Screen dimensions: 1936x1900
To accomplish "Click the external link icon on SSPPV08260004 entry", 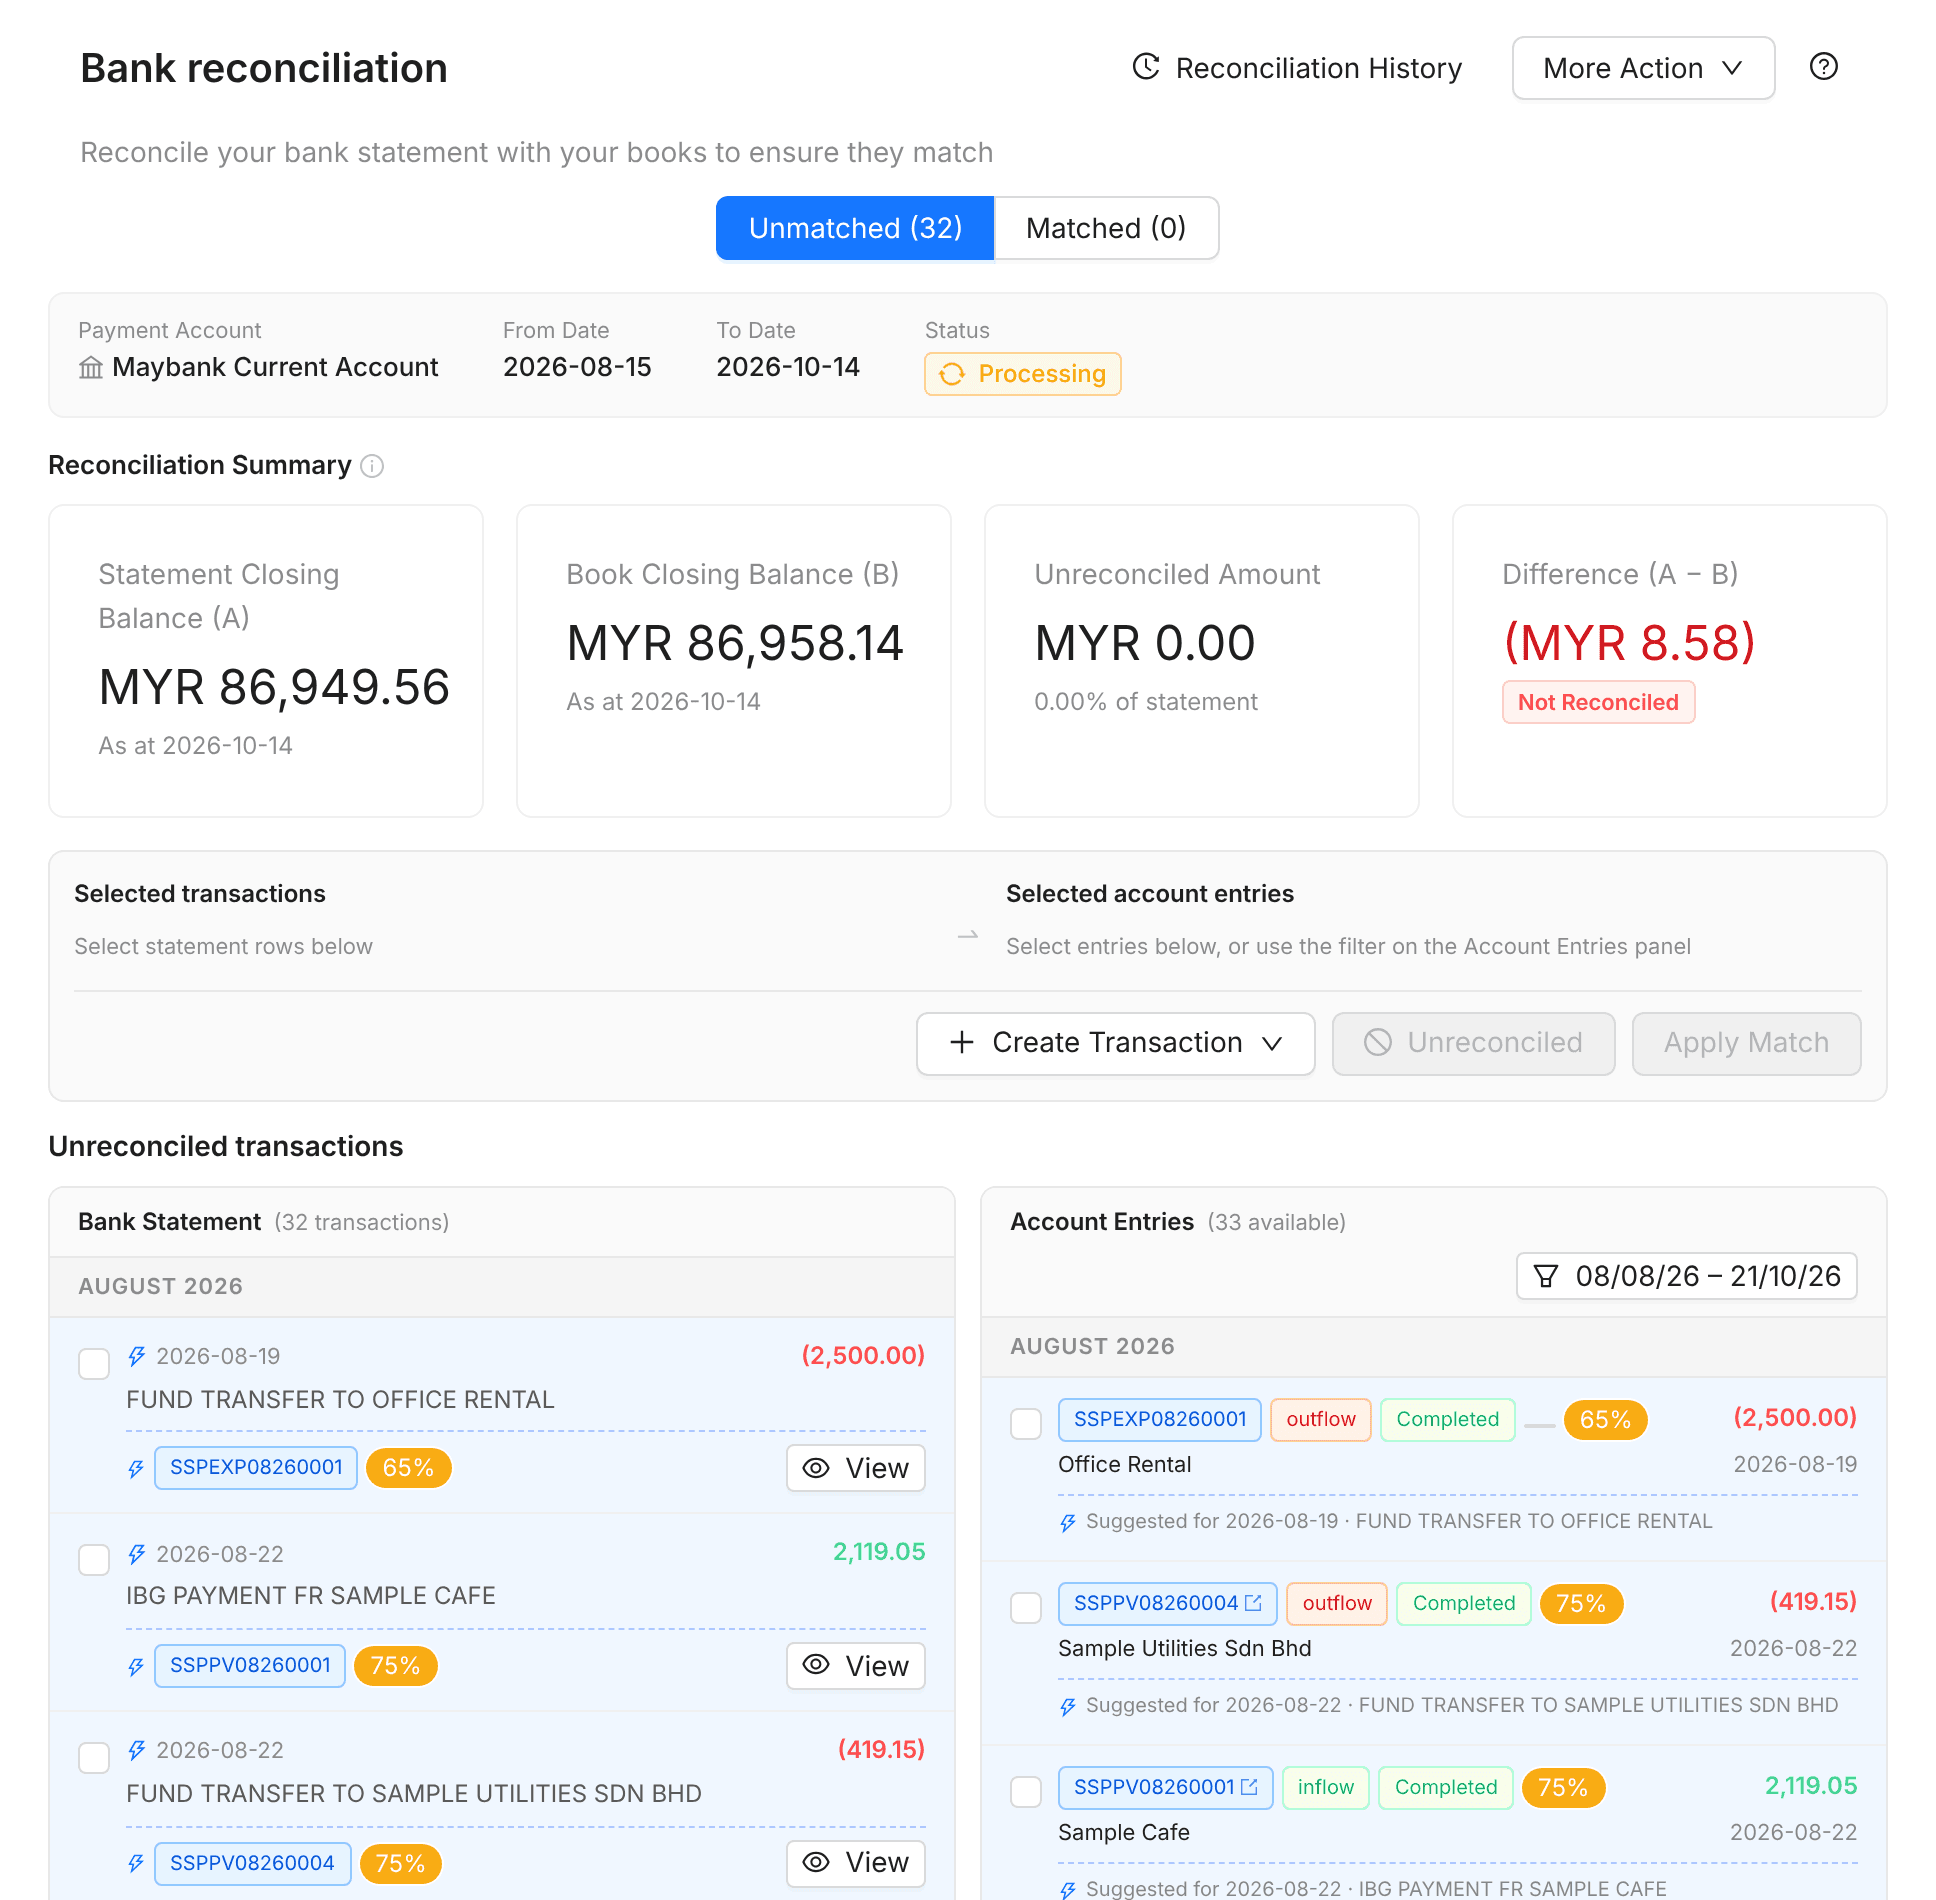I will click(1253, 1603).
